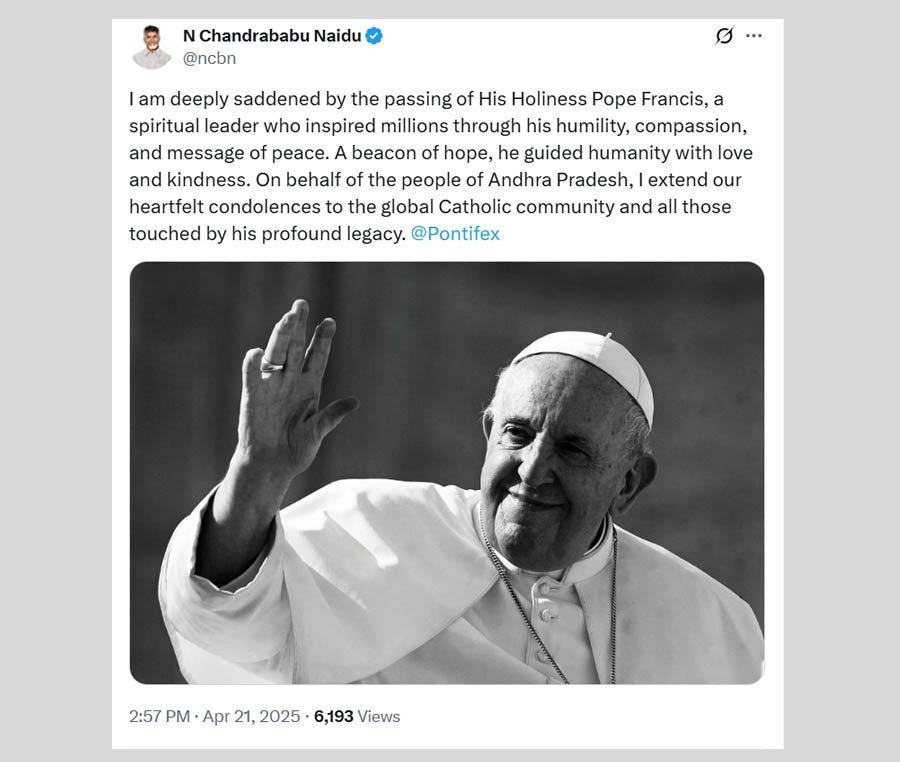Open N Chandrababu Naidu's profile avatar

point(152,46)
